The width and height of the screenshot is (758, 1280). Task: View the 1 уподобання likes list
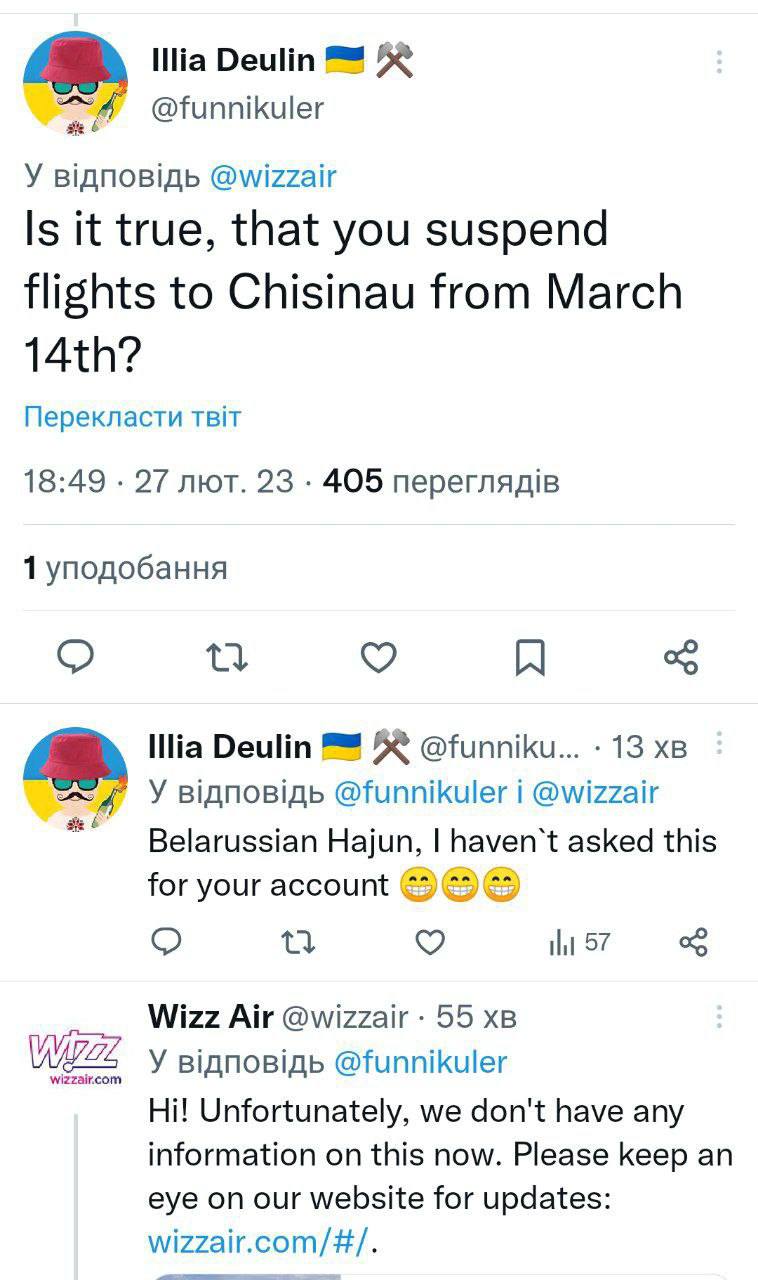125,568
